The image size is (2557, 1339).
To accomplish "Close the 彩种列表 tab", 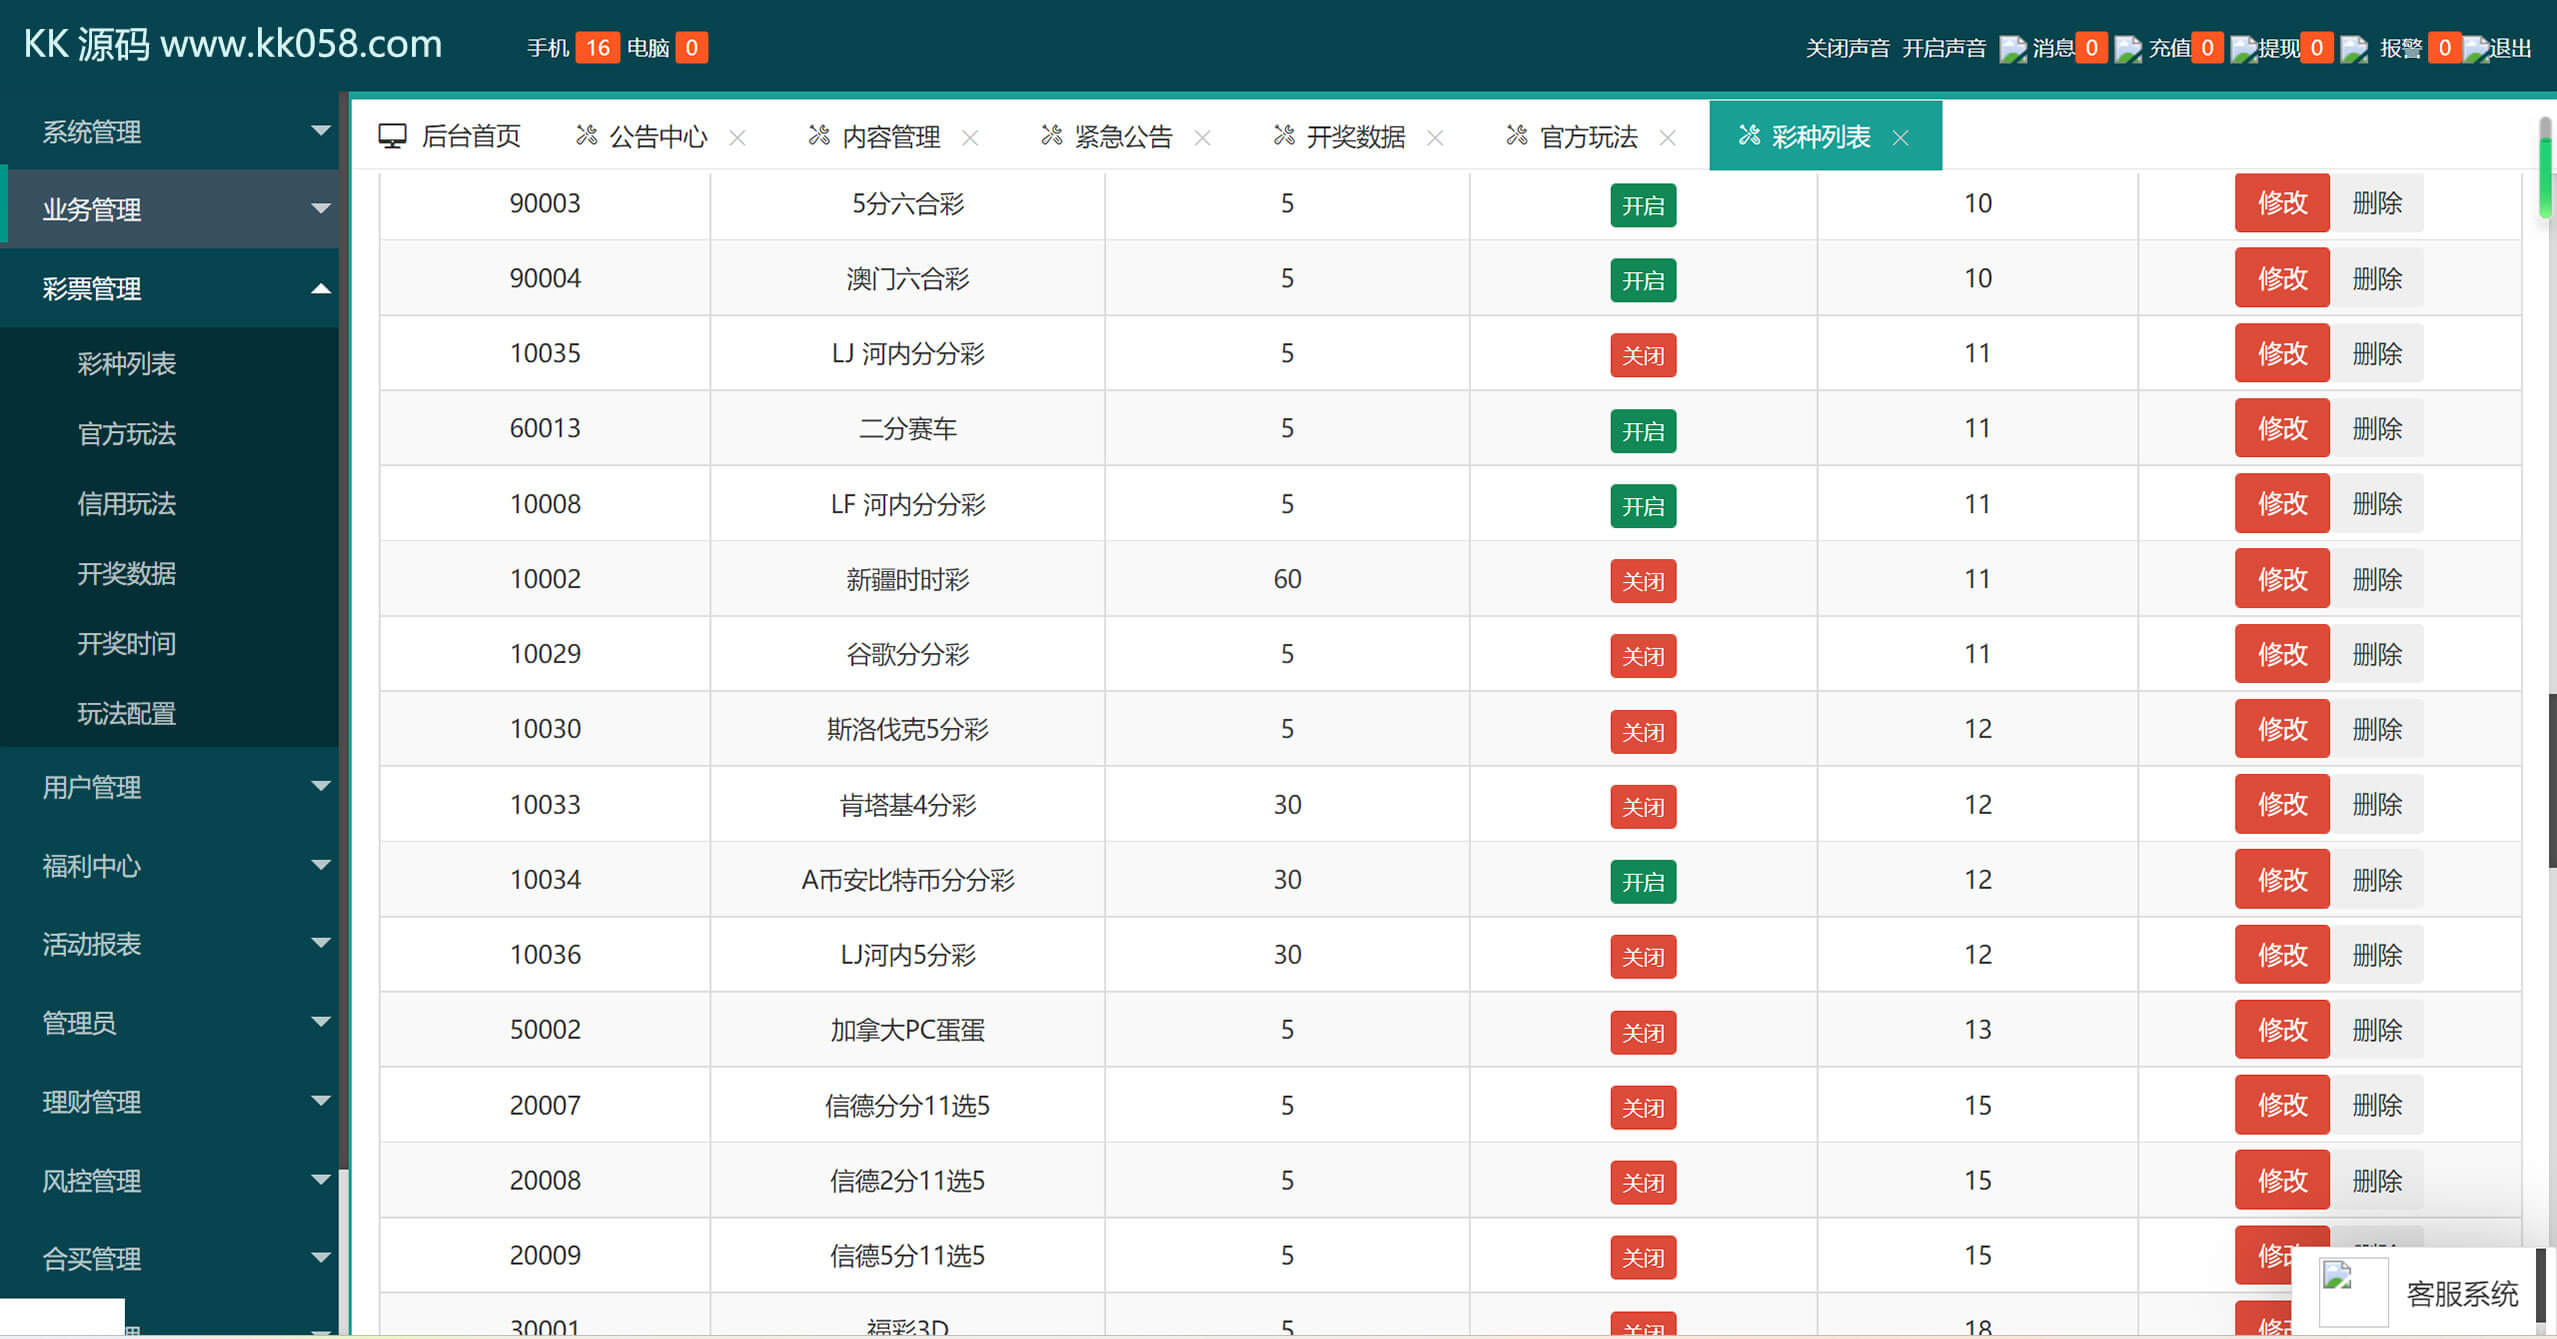I will 1901,138.
